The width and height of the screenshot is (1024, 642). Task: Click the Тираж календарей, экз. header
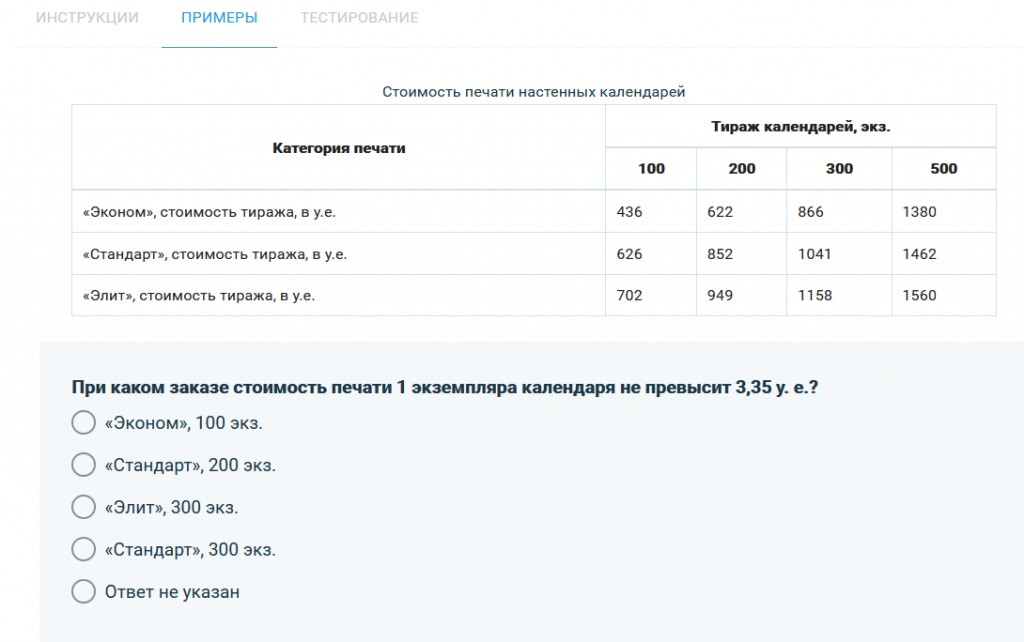pyautogui.click(x=801, y=127)
